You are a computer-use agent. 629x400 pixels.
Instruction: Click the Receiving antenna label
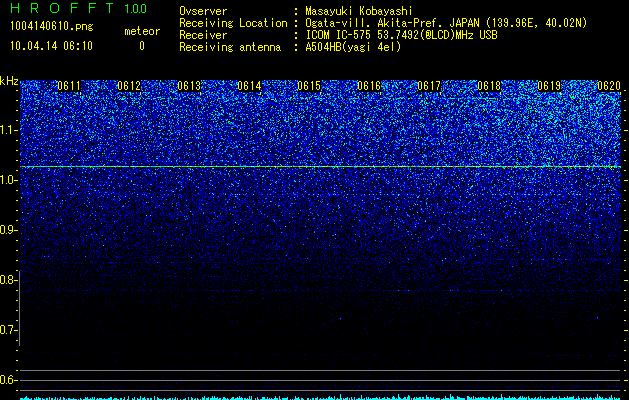[230, 47]
